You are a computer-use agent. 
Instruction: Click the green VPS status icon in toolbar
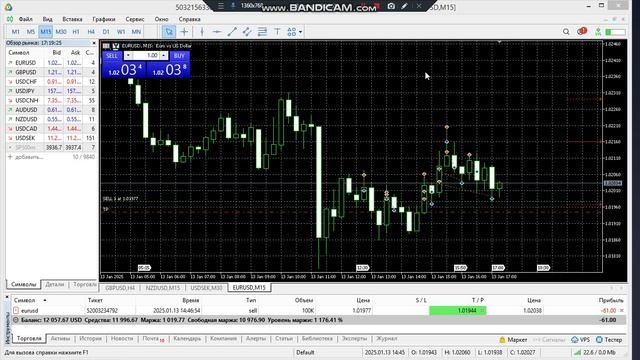pos(598,31)
